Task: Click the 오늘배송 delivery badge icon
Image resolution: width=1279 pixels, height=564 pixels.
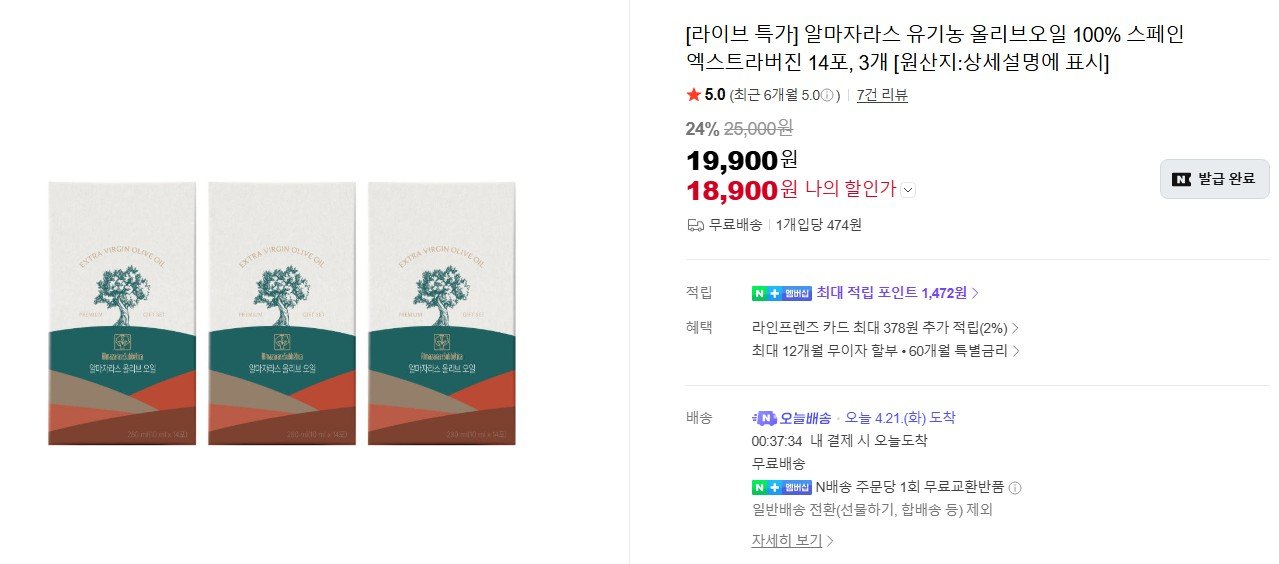Action: (x=765, y=418)
